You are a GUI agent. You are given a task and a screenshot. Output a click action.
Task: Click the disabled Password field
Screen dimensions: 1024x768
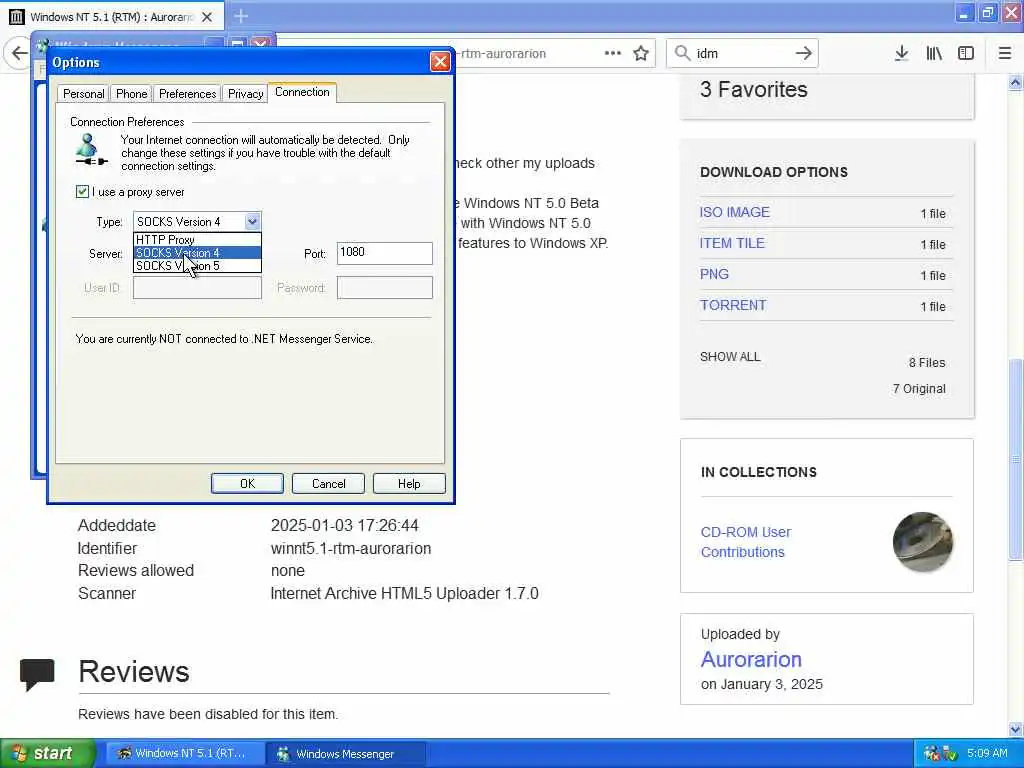pyautogui.click(x=385, y=287)
